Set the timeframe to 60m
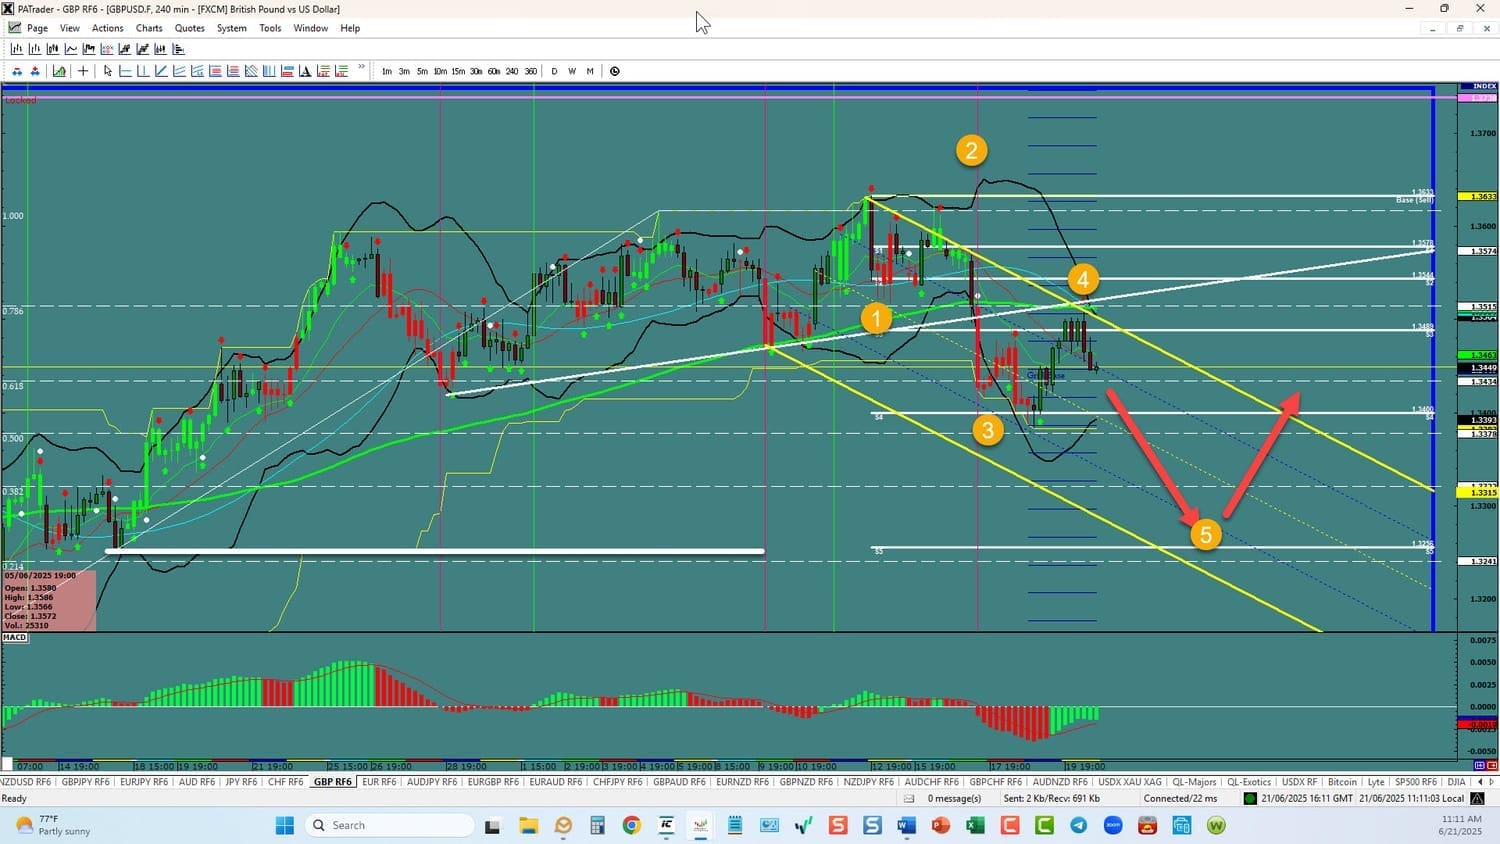1500x844 pixels. click(494, 71)
